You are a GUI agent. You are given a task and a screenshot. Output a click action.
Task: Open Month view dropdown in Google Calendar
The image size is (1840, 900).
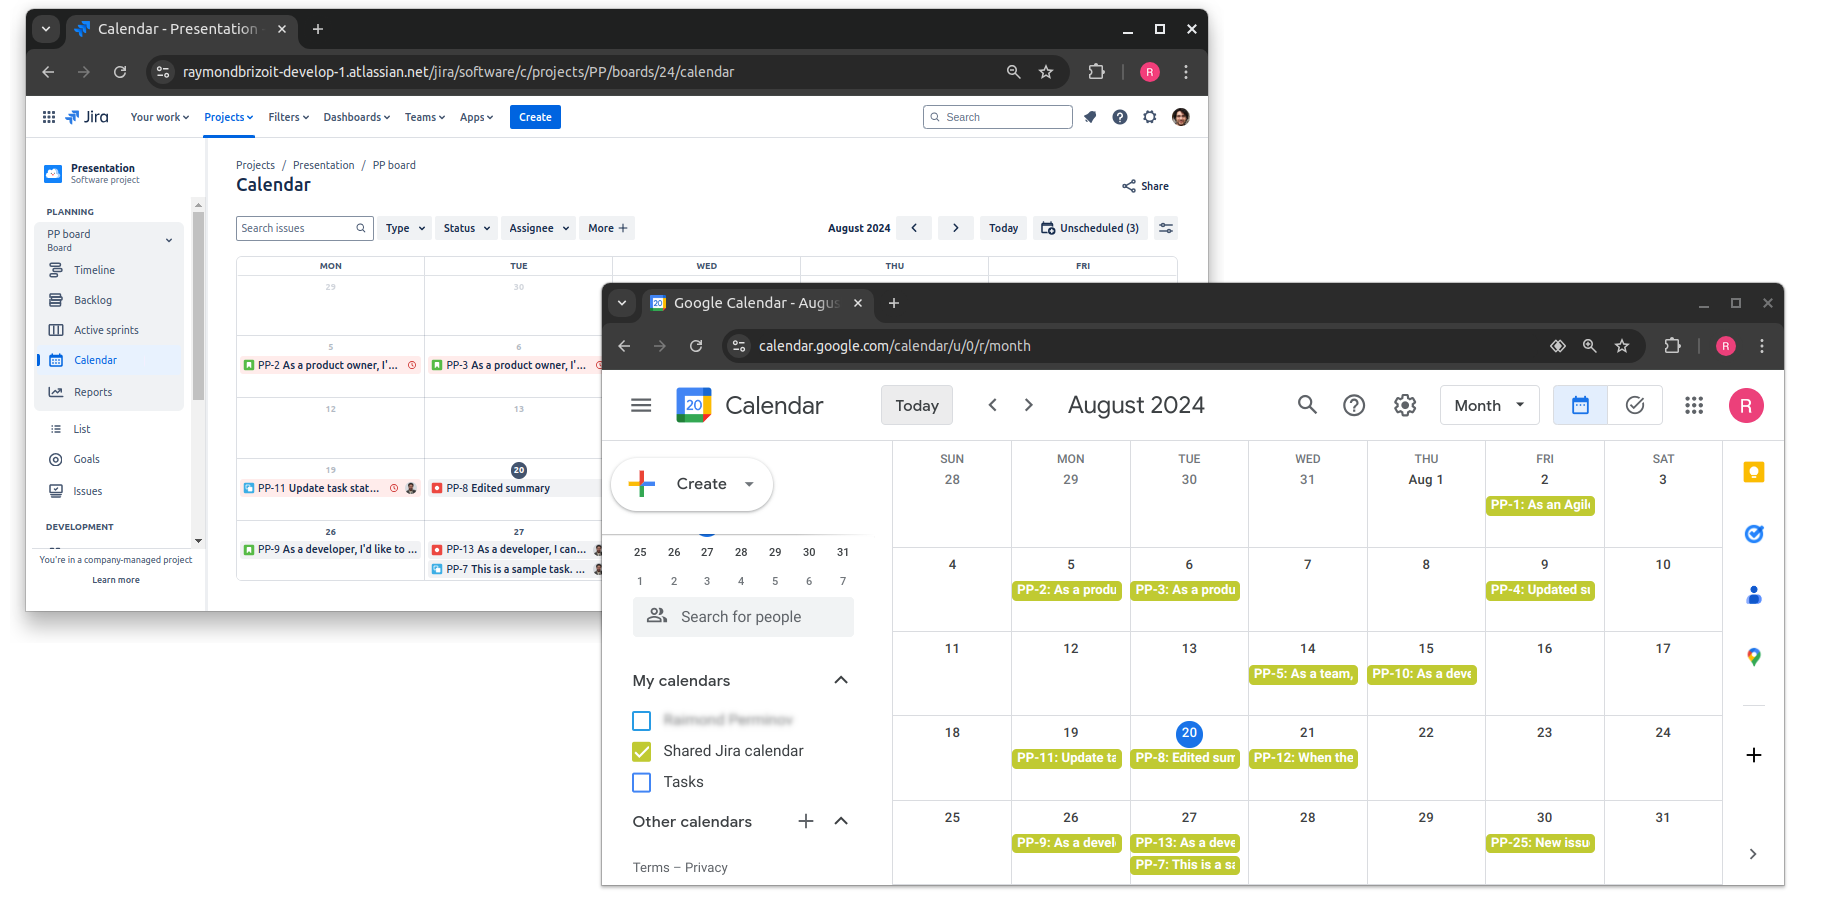[1490, 405]
